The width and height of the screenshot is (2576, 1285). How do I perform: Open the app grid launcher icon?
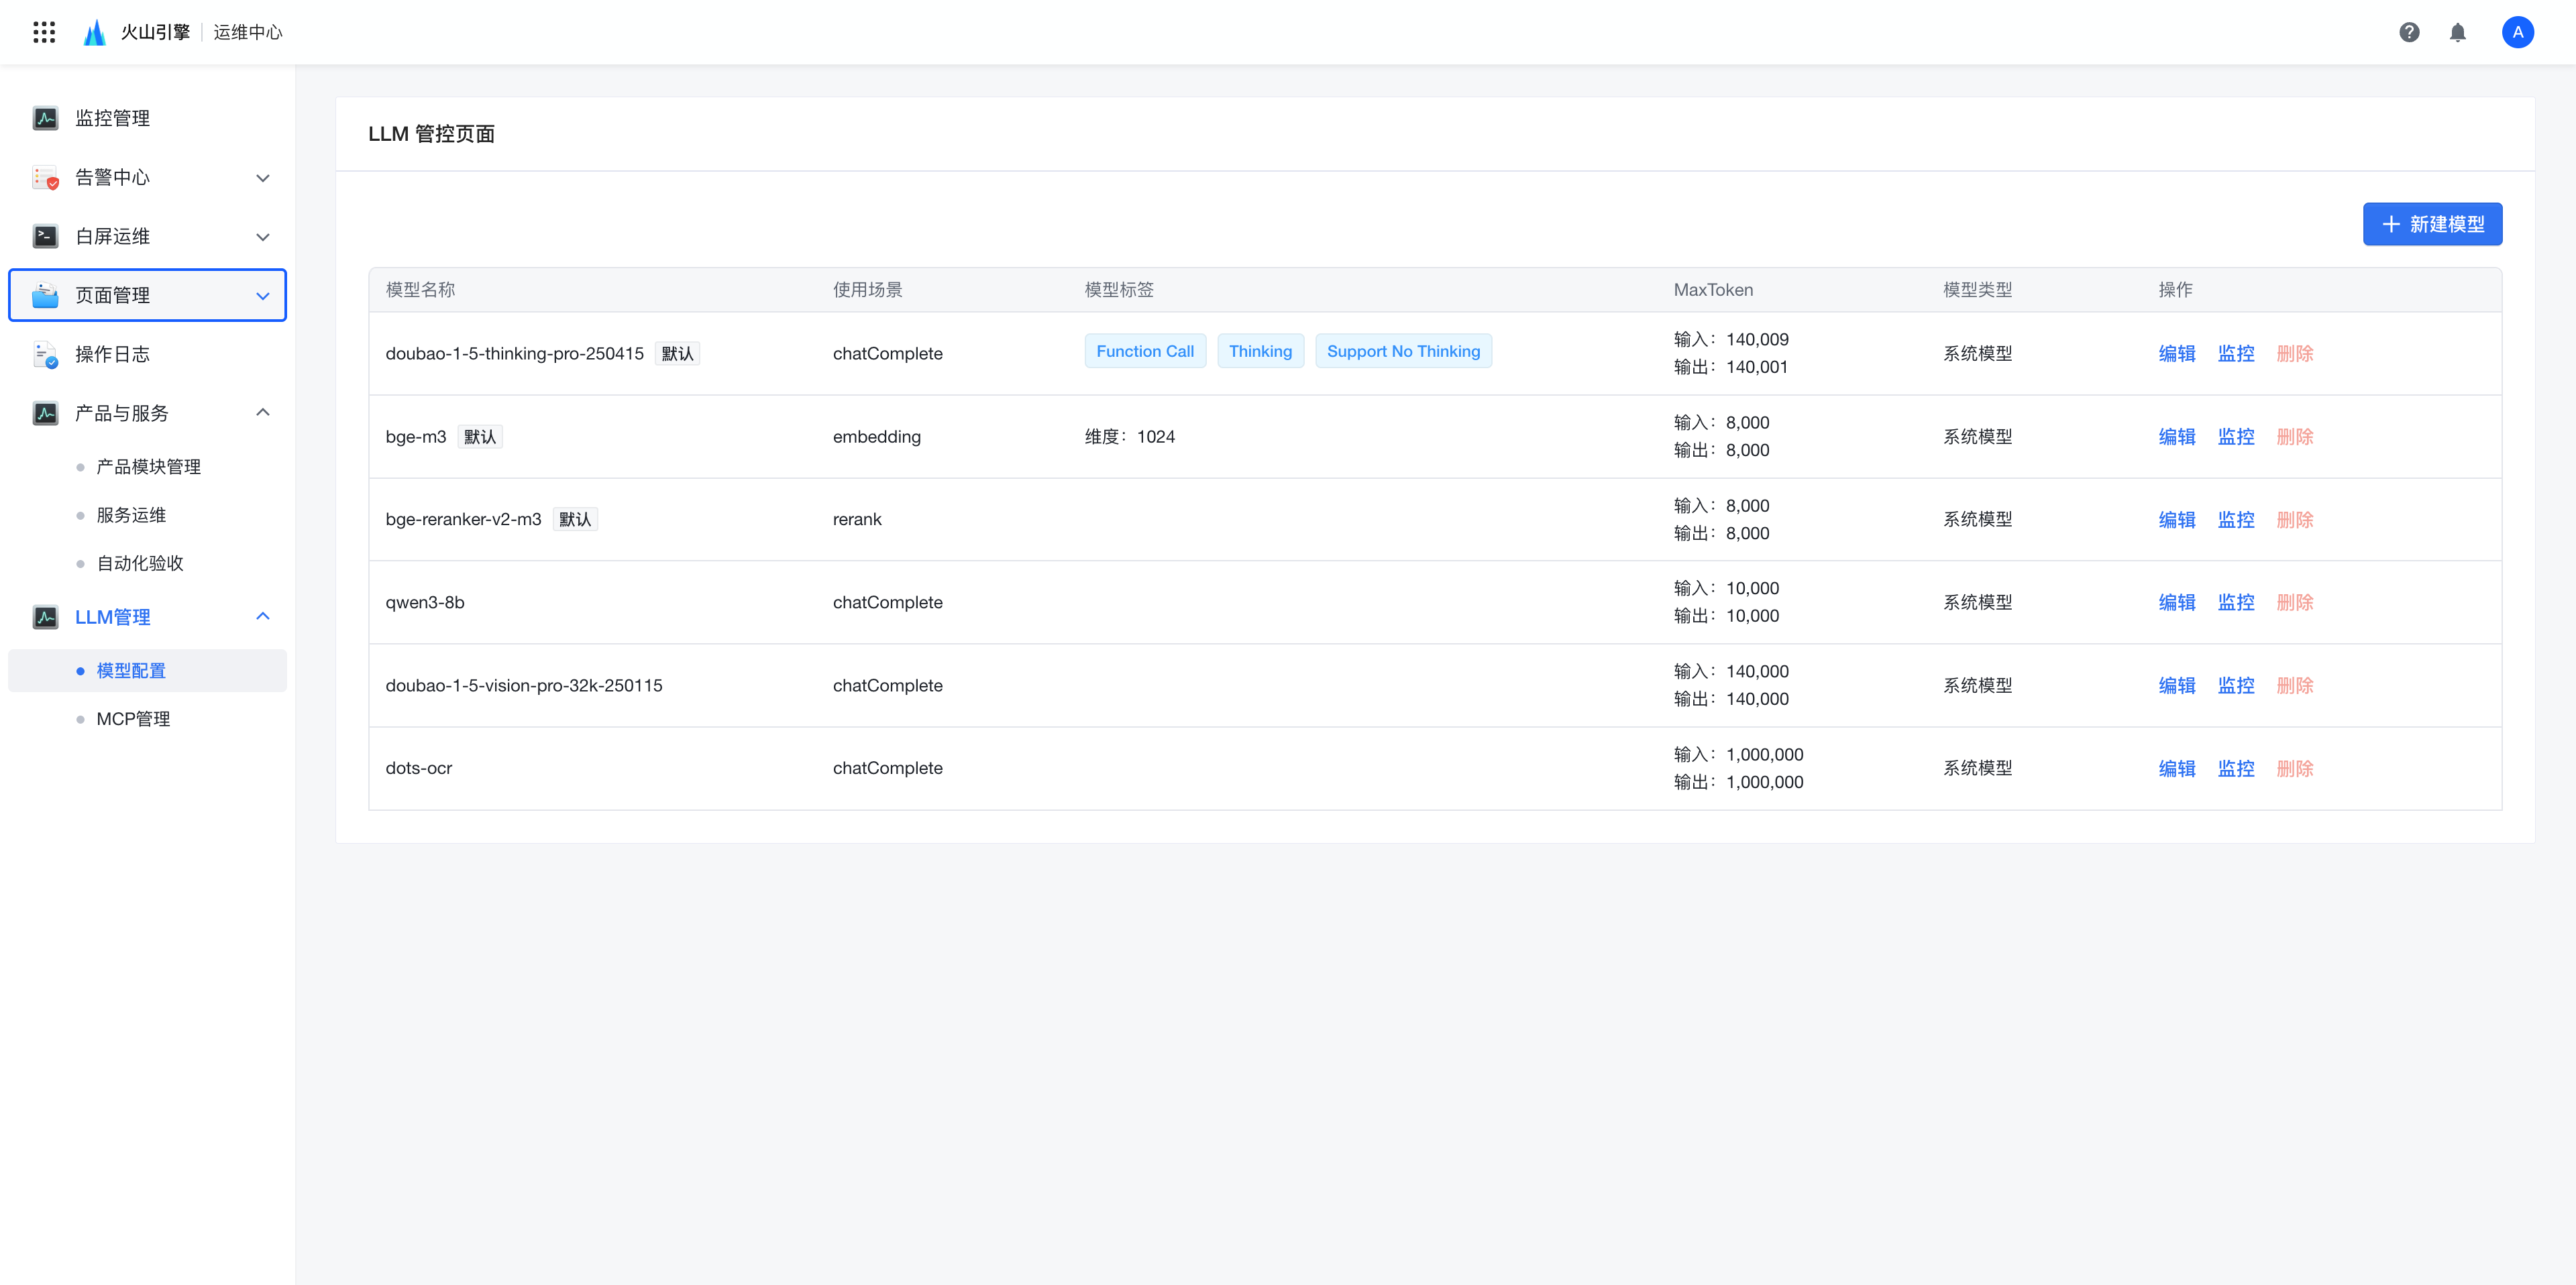(x=44, y=32)
